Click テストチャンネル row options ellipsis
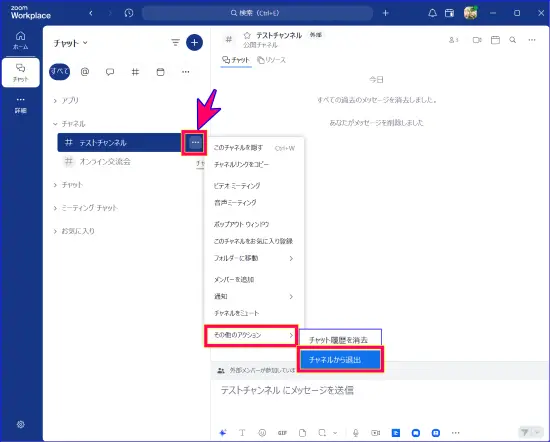 point(195,142)
